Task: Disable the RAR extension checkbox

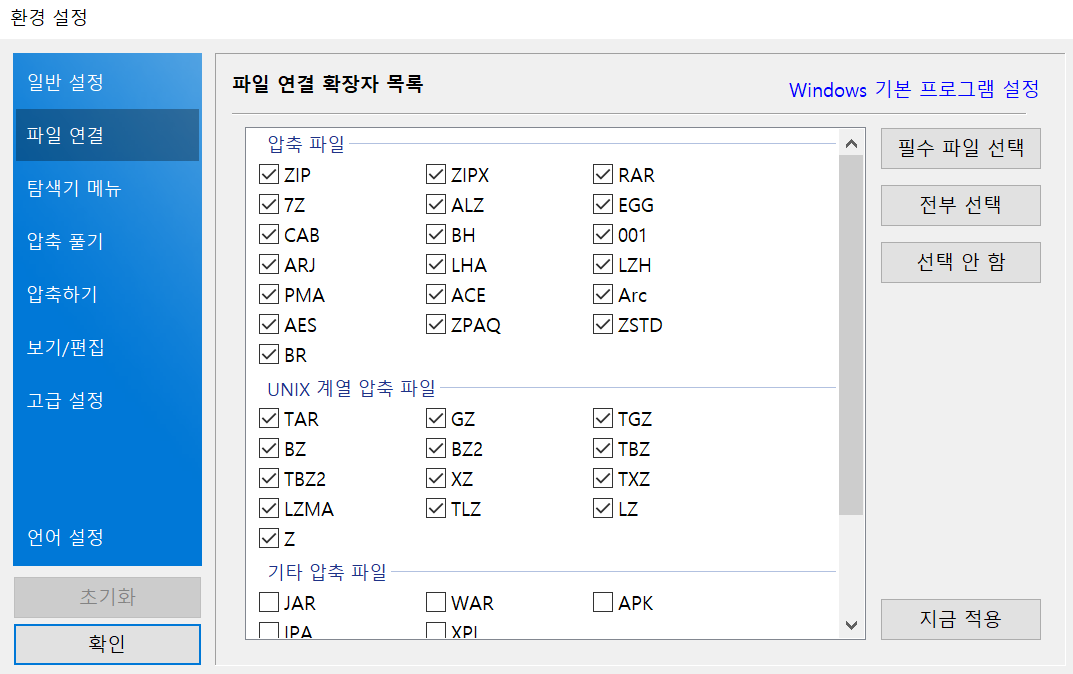Action: (x=602, y=174)
